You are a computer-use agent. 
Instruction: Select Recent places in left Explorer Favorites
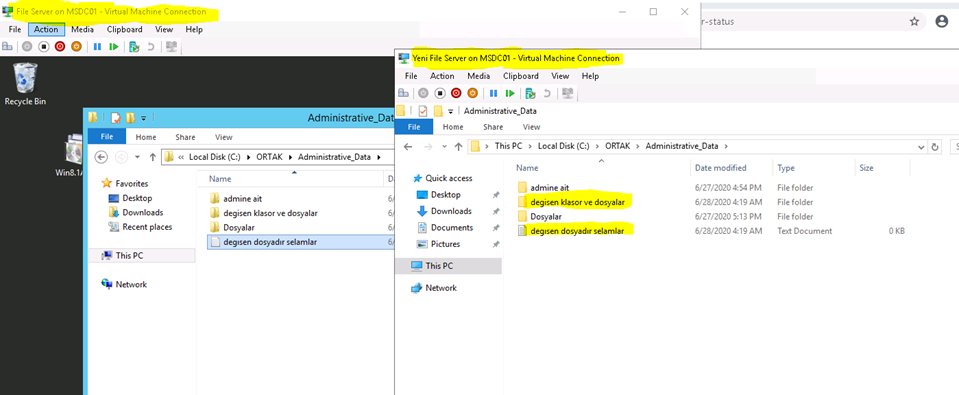(147, 227)
